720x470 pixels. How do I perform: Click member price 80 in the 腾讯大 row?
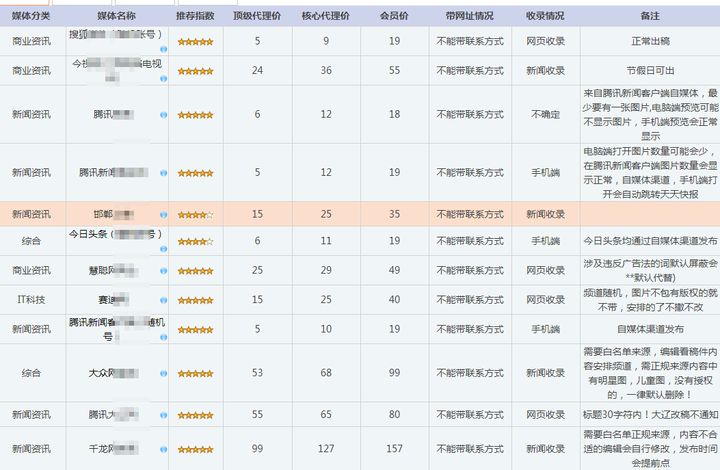click(x=394, y=414)
